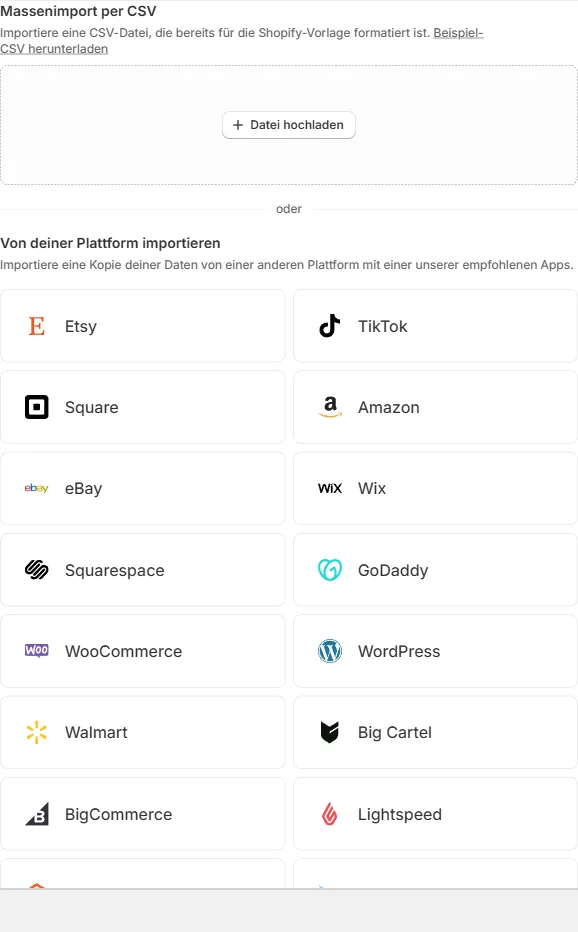Click the oder separator text

(289, 209)
